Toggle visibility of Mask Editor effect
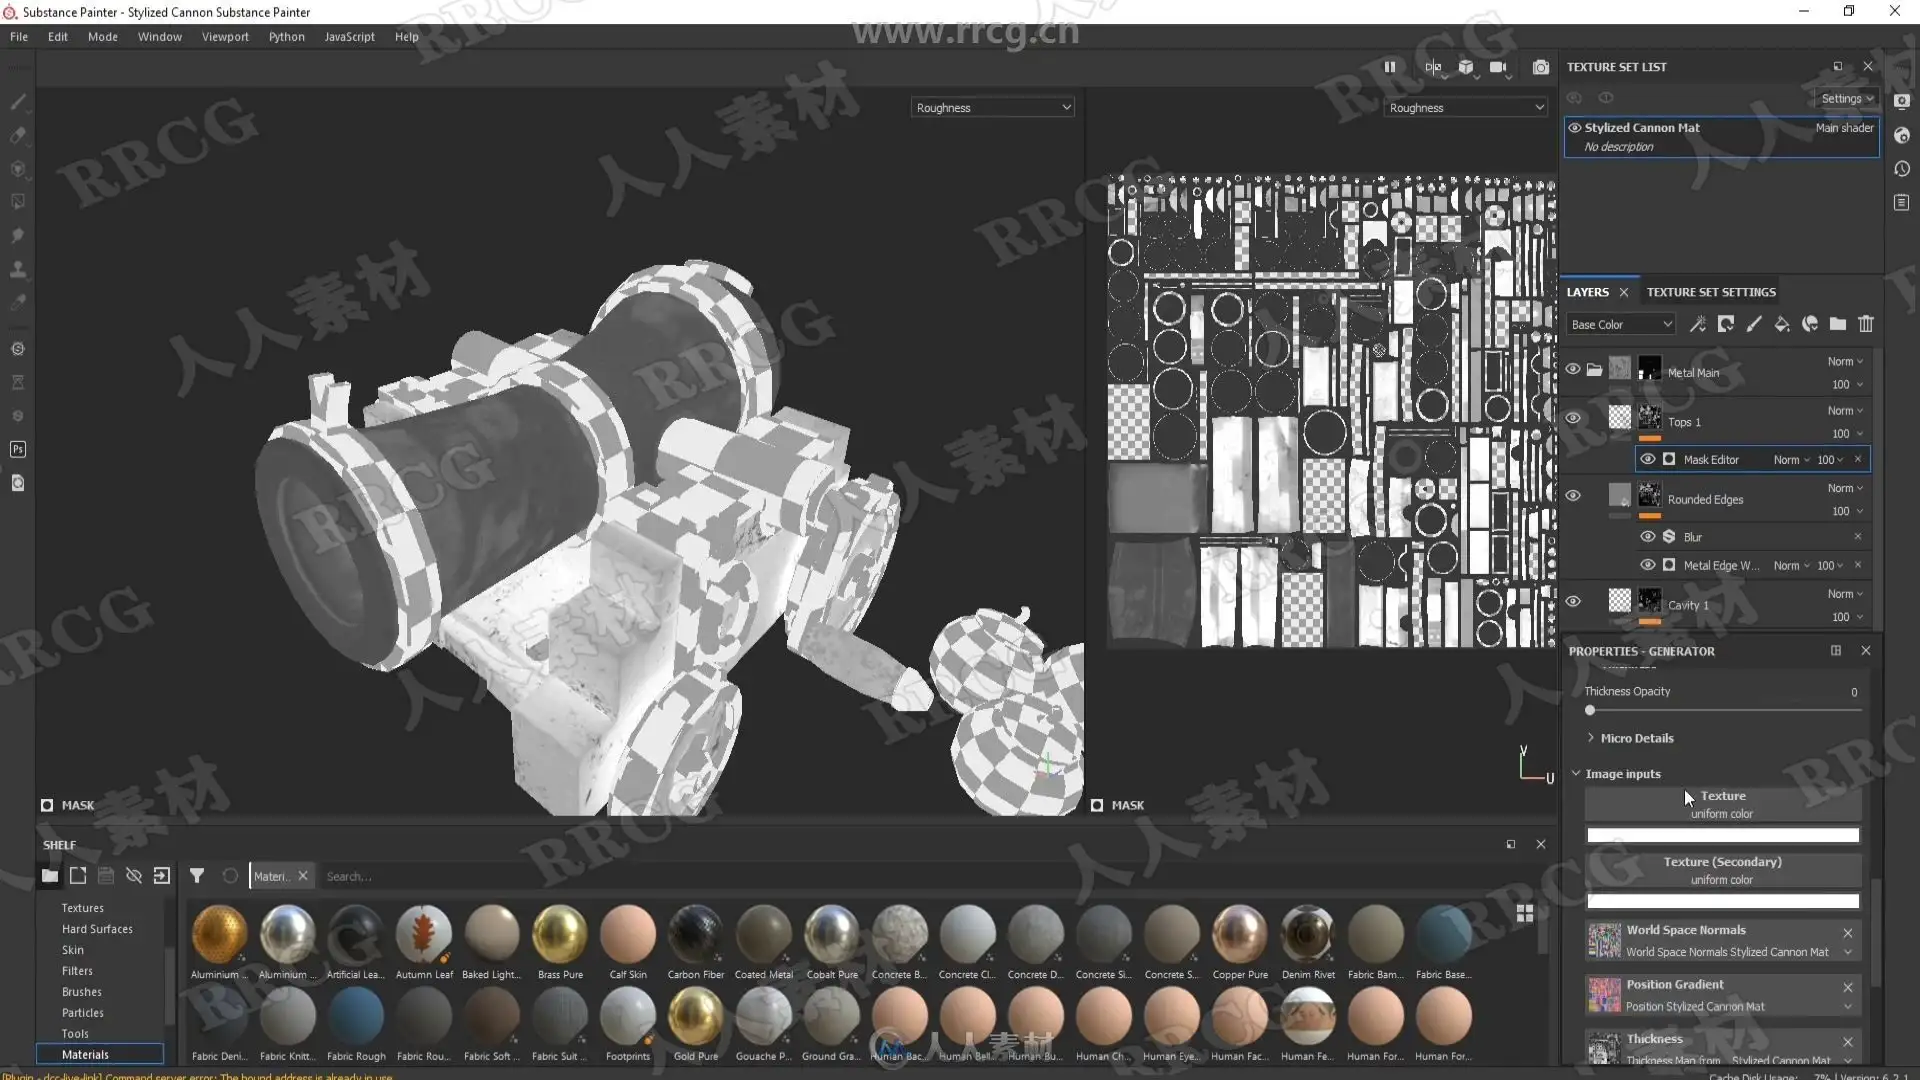This screenshot has width=1920, height=1080. pyautogui.click(x=1647, y=459)
